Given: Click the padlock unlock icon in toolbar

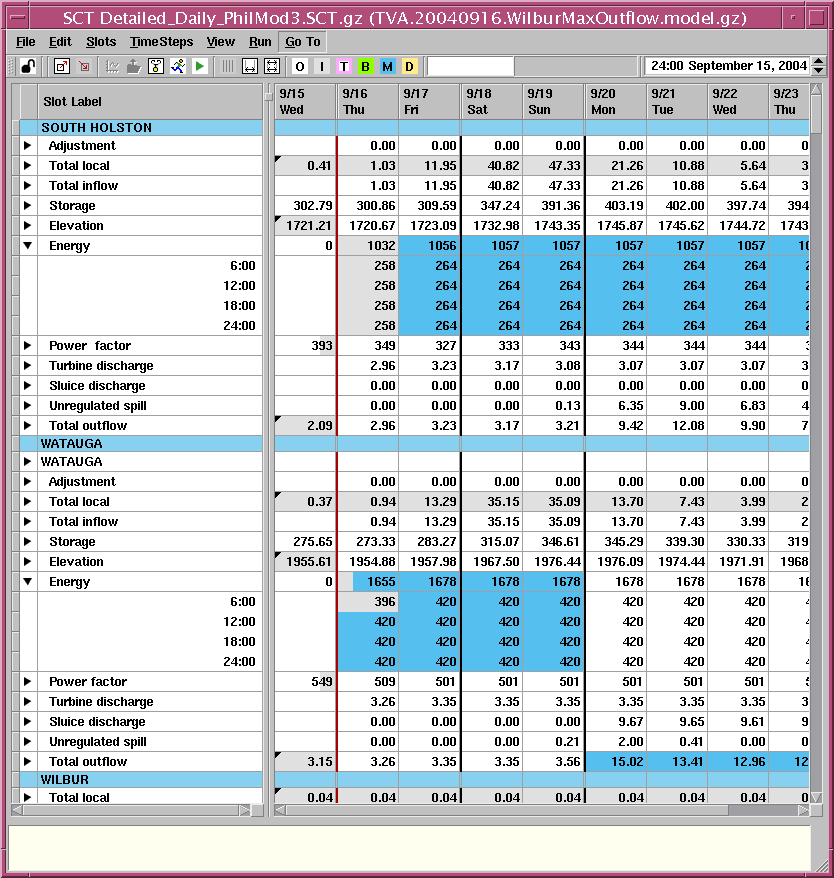Looking at the screenshot, I should click(28, 67).
